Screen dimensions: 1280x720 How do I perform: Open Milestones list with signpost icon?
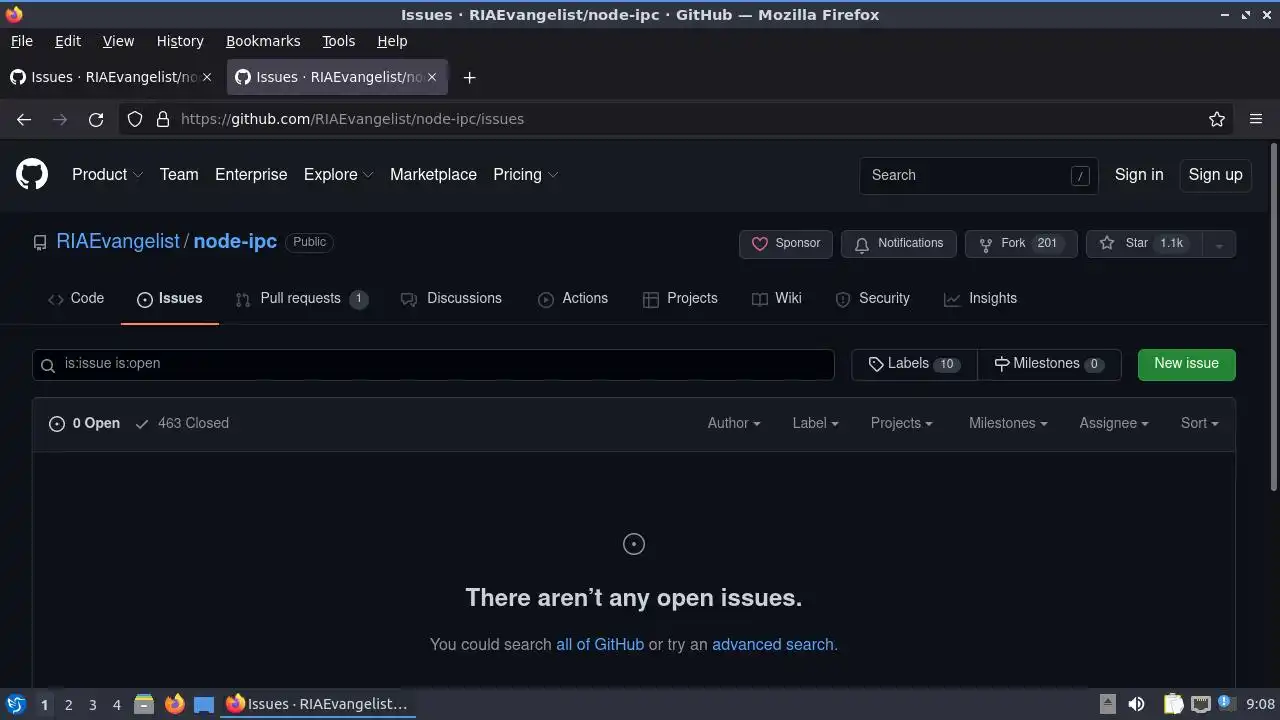(1049, 364)
